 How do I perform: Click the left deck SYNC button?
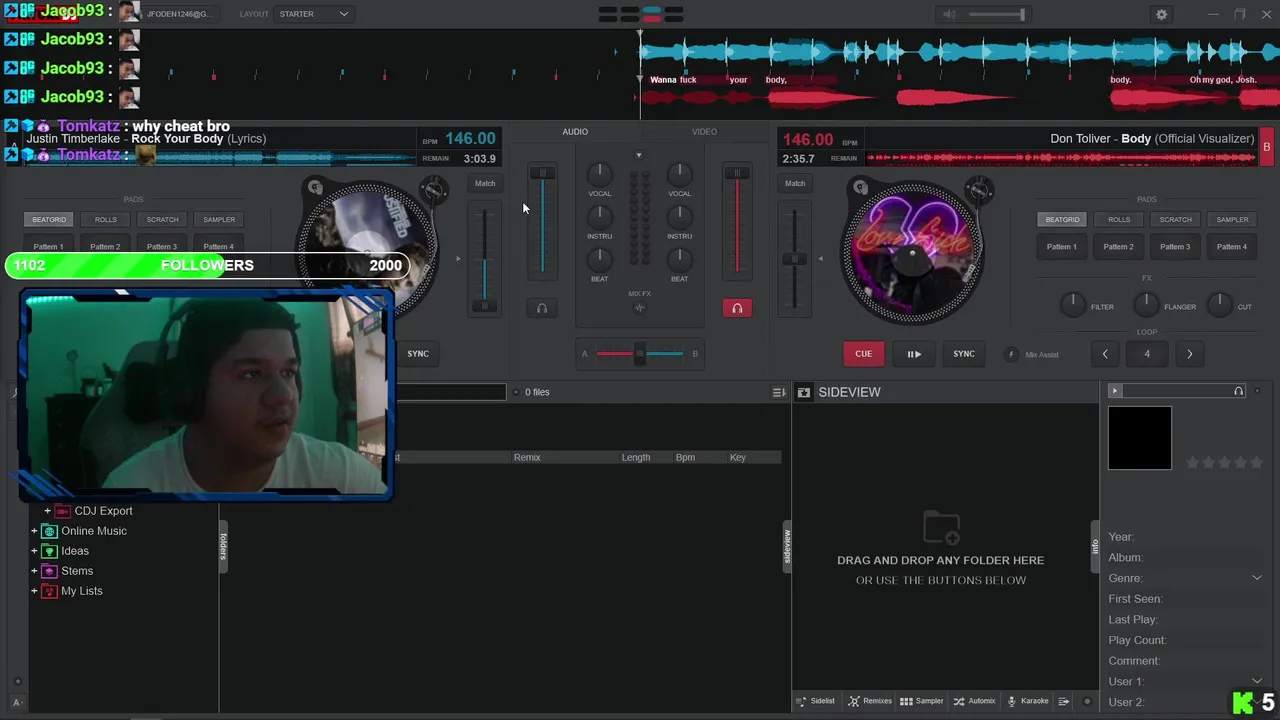pos(418,354)
